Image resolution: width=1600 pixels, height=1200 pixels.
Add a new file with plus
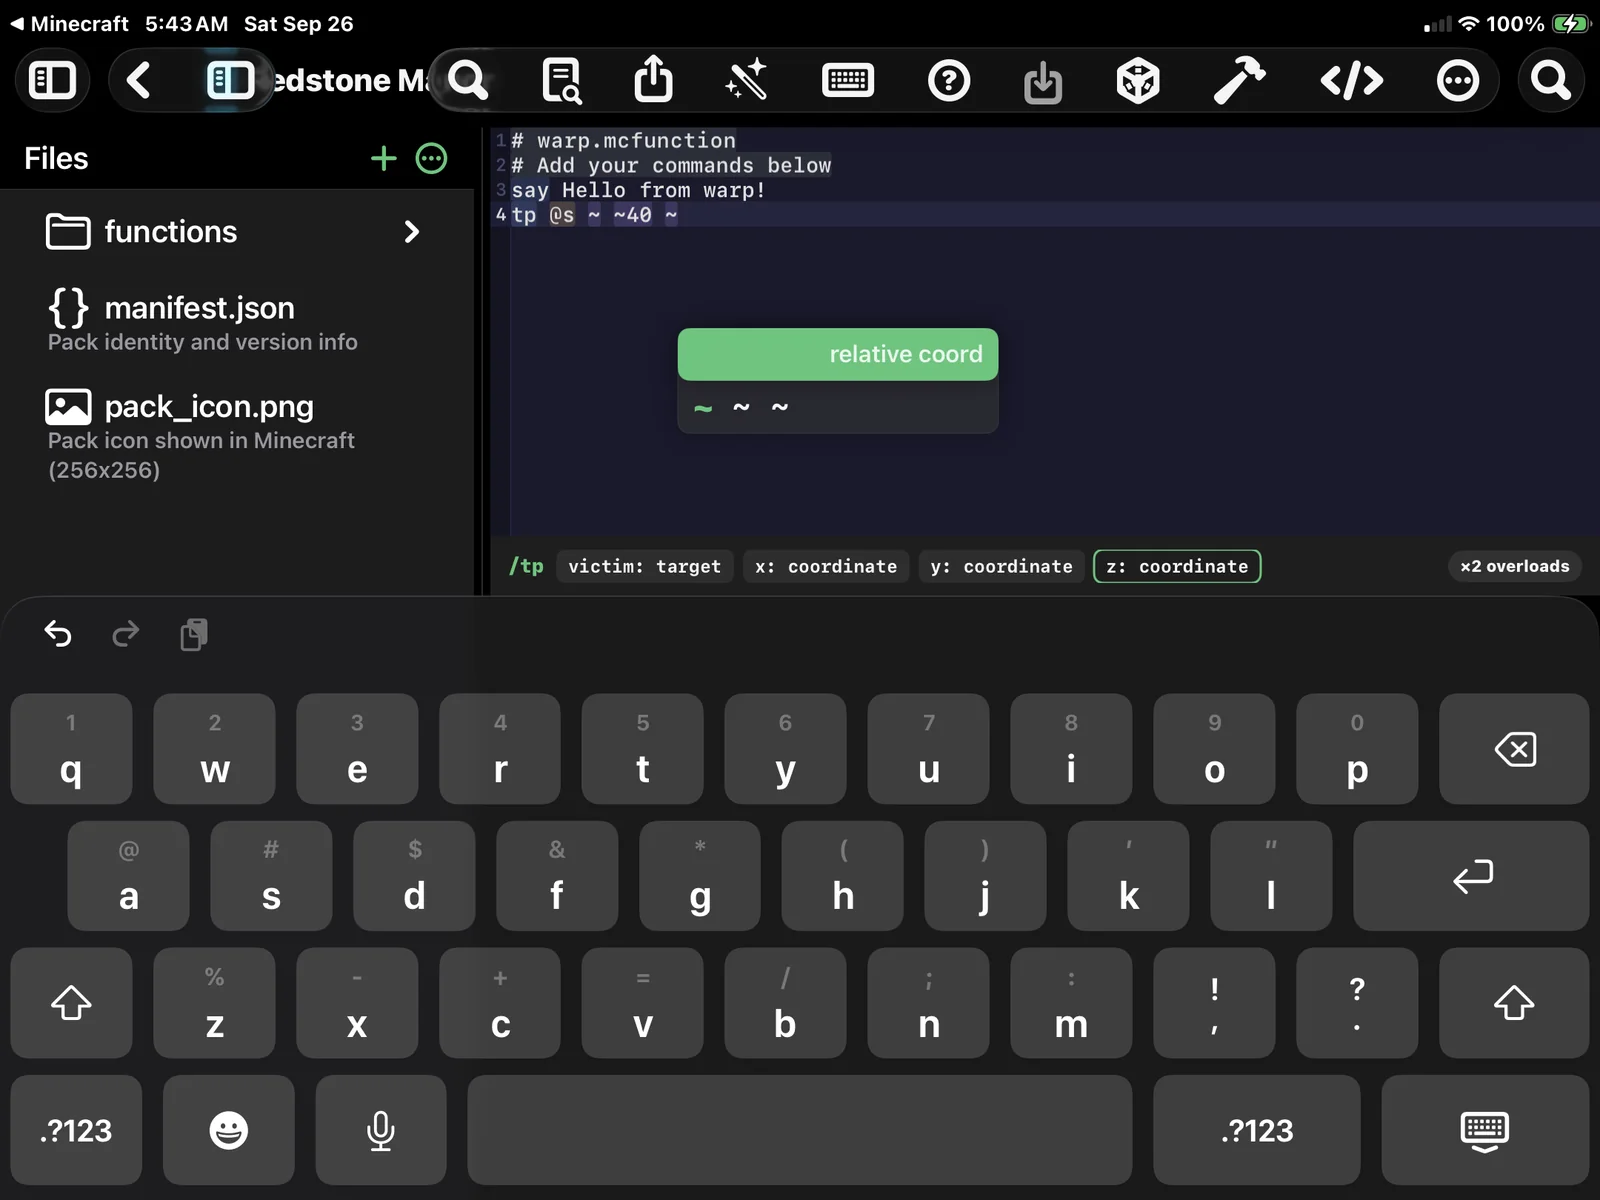click(x=384, y=158)
